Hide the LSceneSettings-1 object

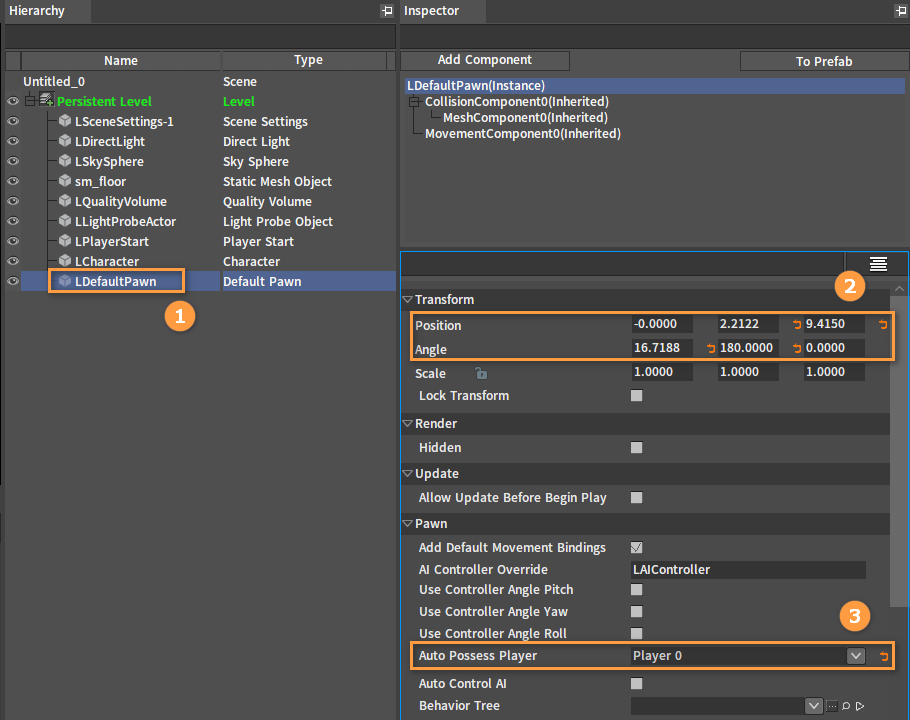[13, 121]
